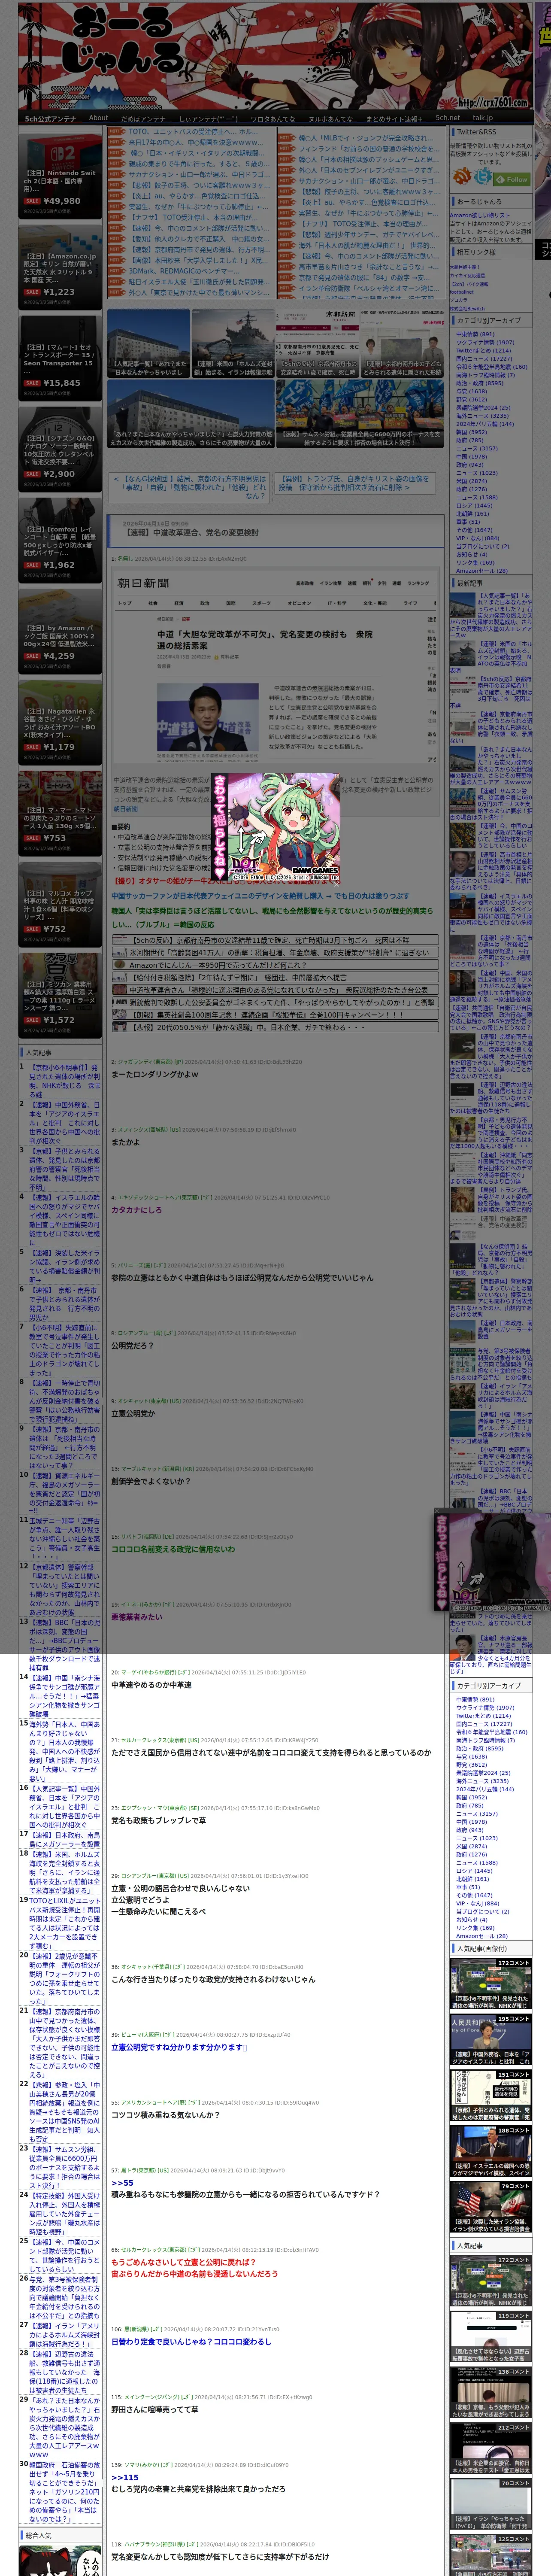
Task: Click article title 【速報】中道改革連合、党名の変更検討
Action: click(192, 533)
